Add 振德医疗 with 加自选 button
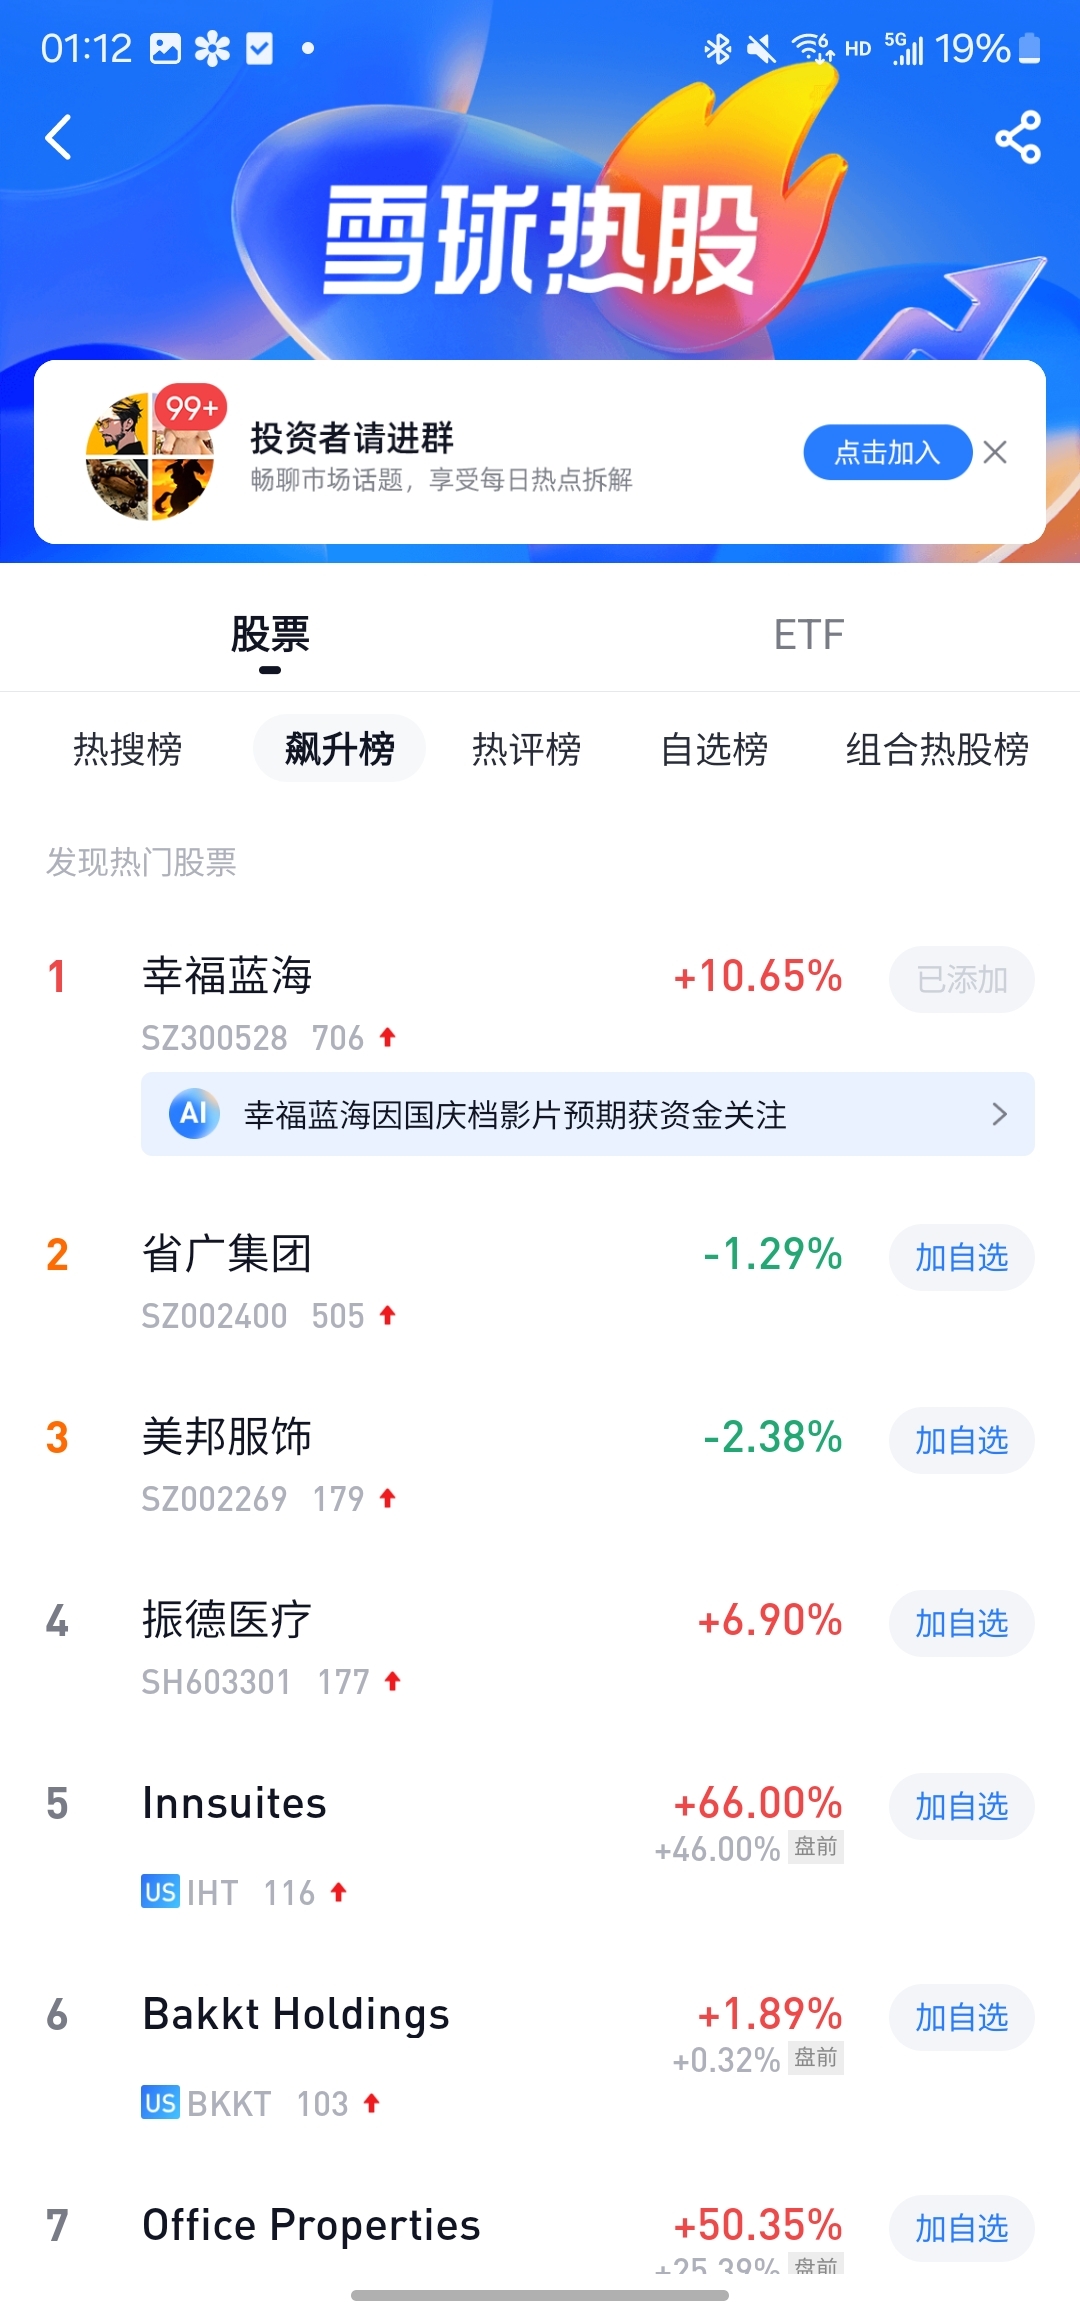 click(962, 1623)
